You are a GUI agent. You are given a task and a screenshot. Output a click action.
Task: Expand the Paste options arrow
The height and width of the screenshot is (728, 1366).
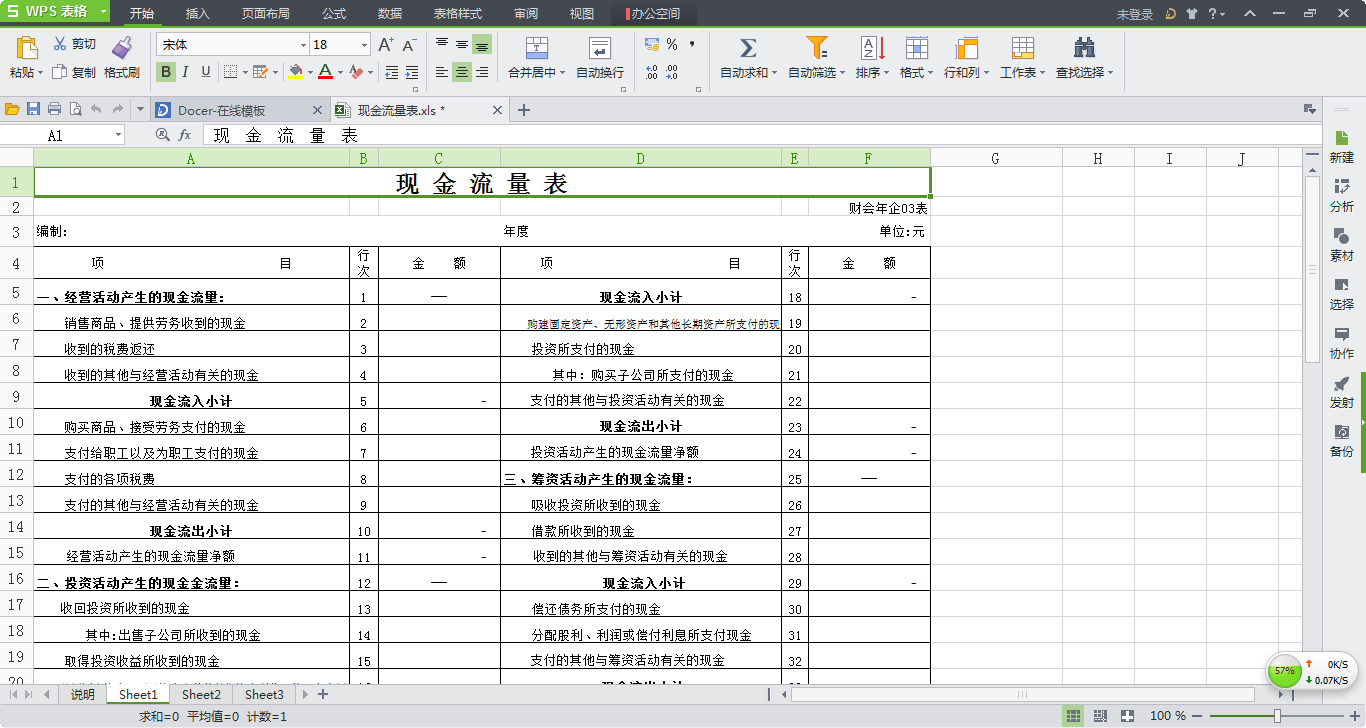42,73
